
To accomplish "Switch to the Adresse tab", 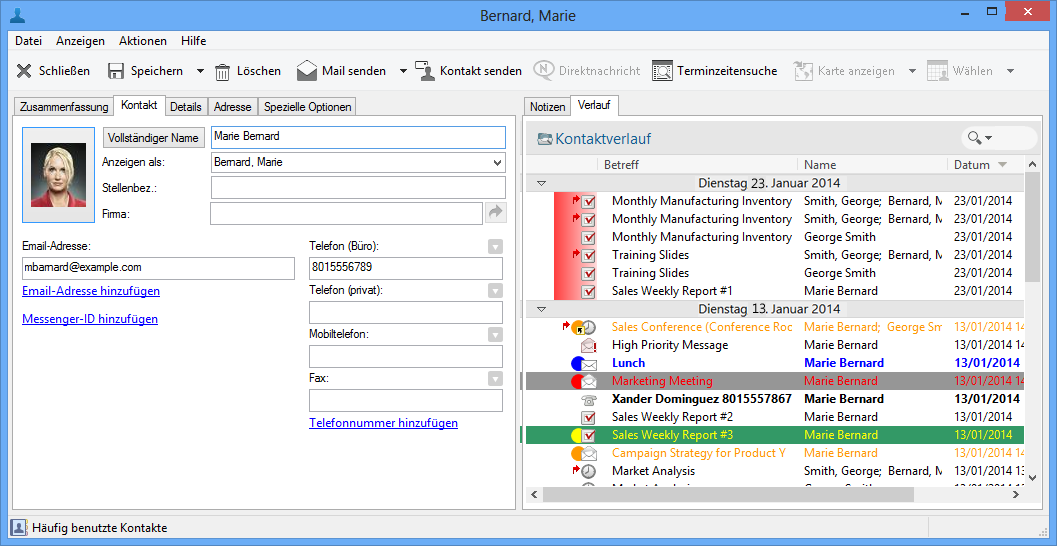I will tap(233, 107).
